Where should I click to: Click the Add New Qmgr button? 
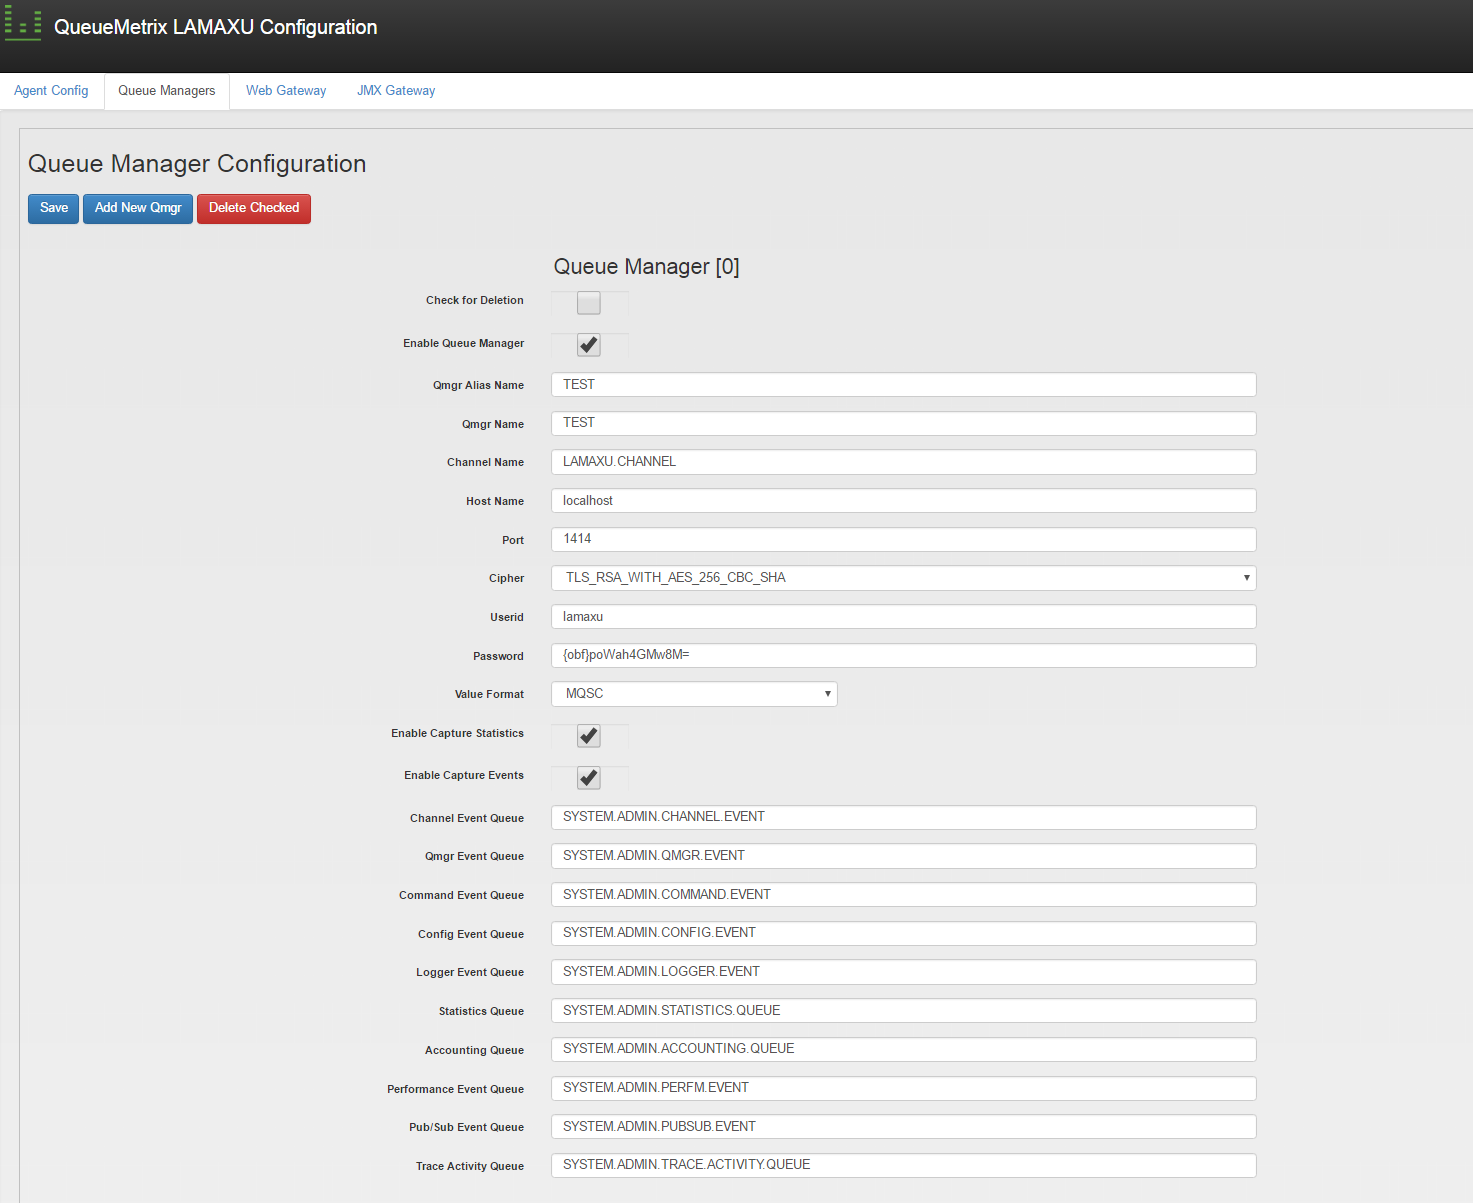[138, 208]
